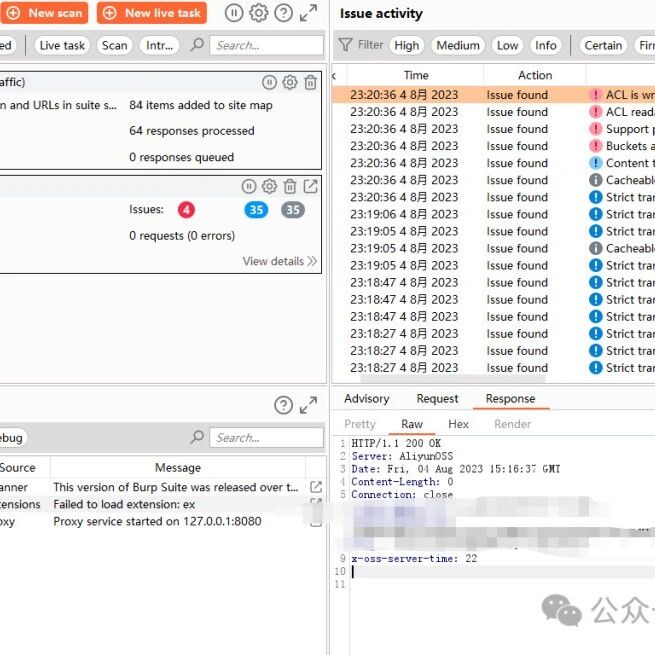Switch to the Hex view tab
Image resolution: width=655 pixels, height=655 pixels.
click(458, 424)
